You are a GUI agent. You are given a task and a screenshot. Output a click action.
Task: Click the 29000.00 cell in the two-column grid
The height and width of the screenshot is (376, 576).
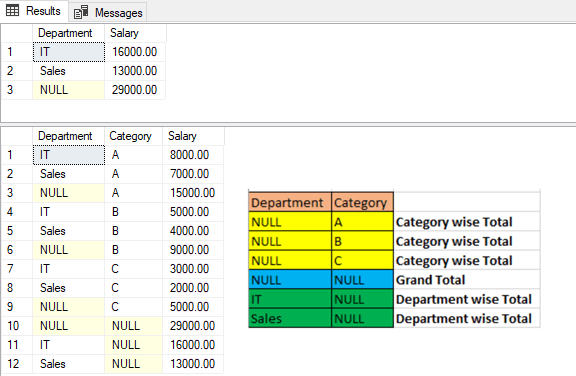pyautogui.click(x=135, y=90)
